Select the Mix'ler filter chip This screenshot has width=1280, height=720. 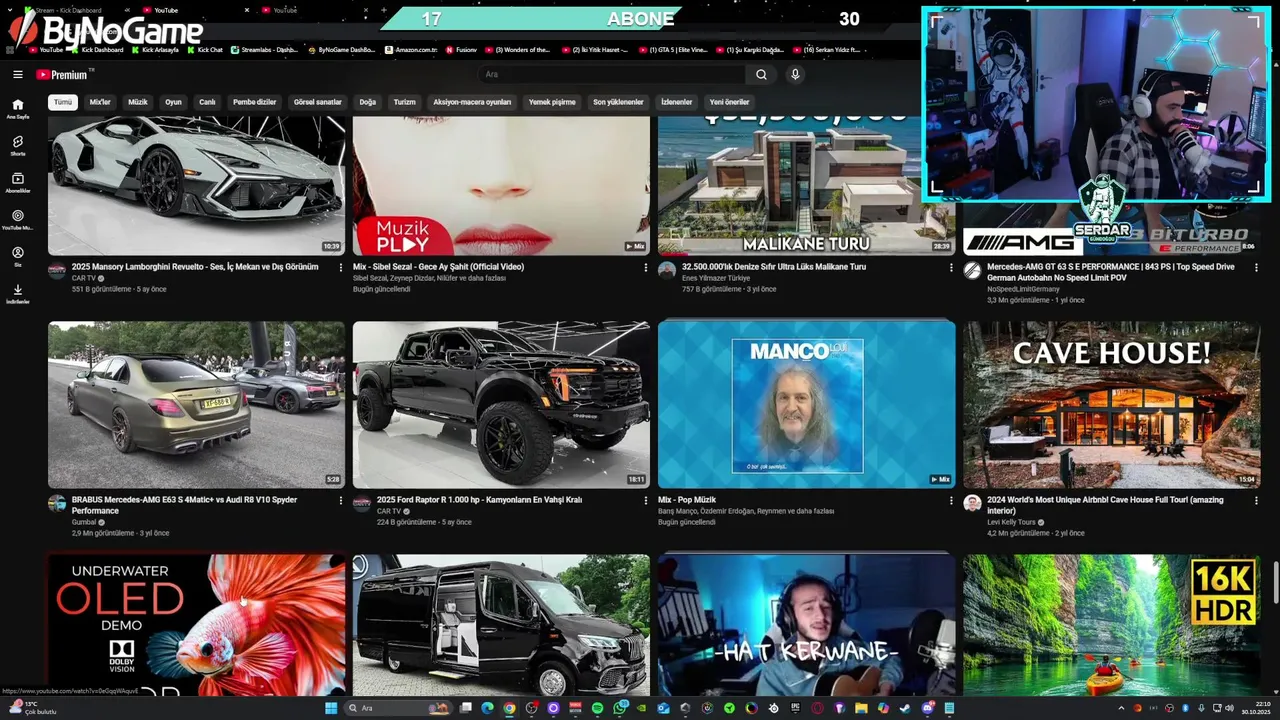pos(100,102)
